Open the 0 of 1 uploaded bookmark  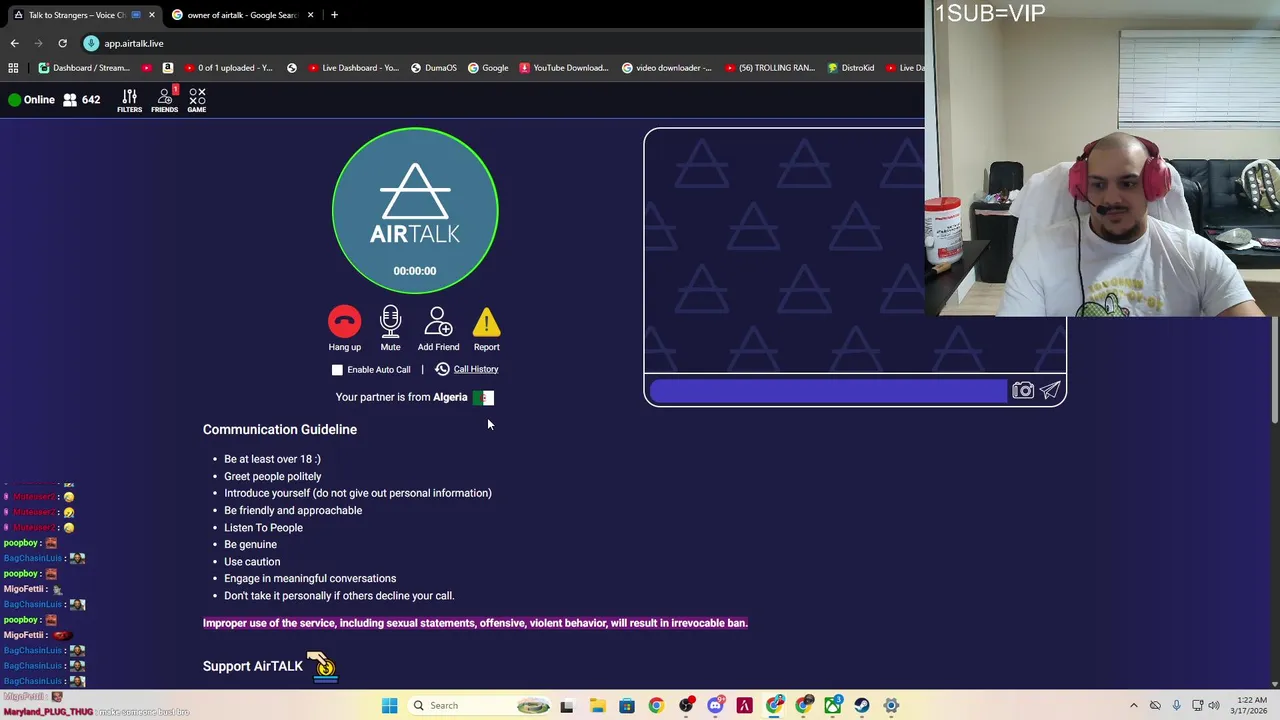228,68
